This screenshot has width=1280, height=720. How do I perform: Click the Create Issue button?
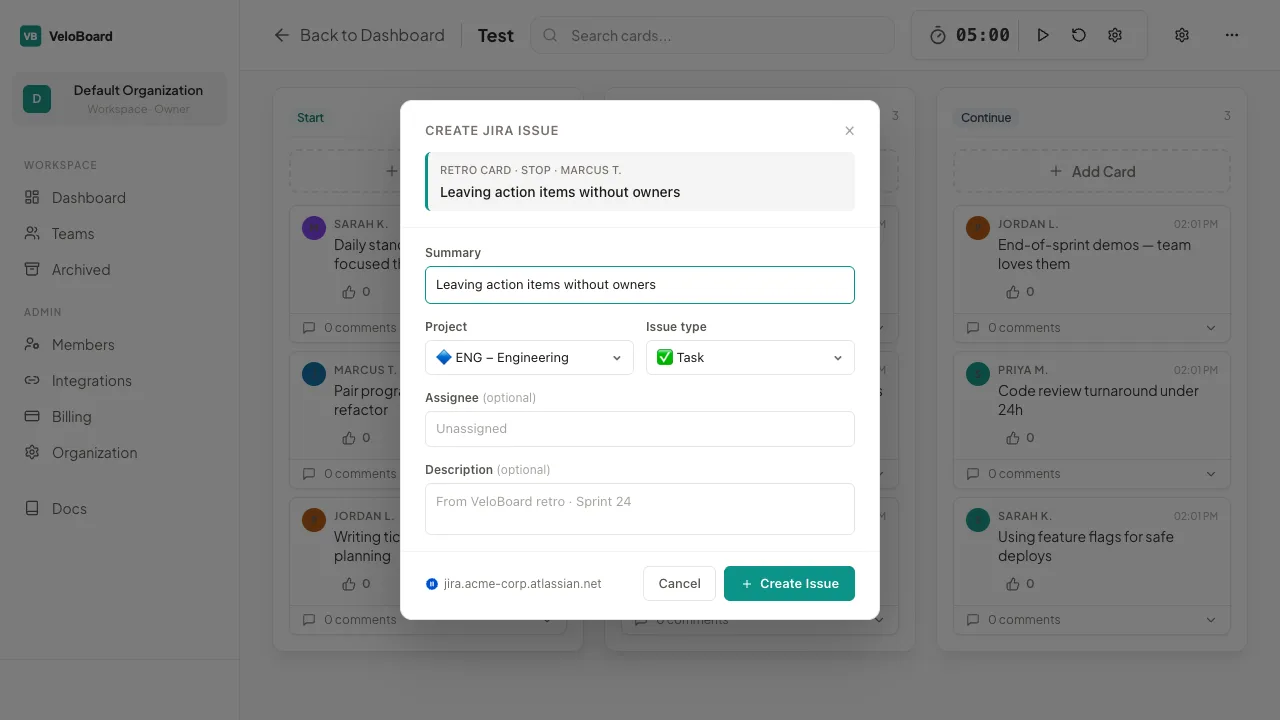(789, 584)
